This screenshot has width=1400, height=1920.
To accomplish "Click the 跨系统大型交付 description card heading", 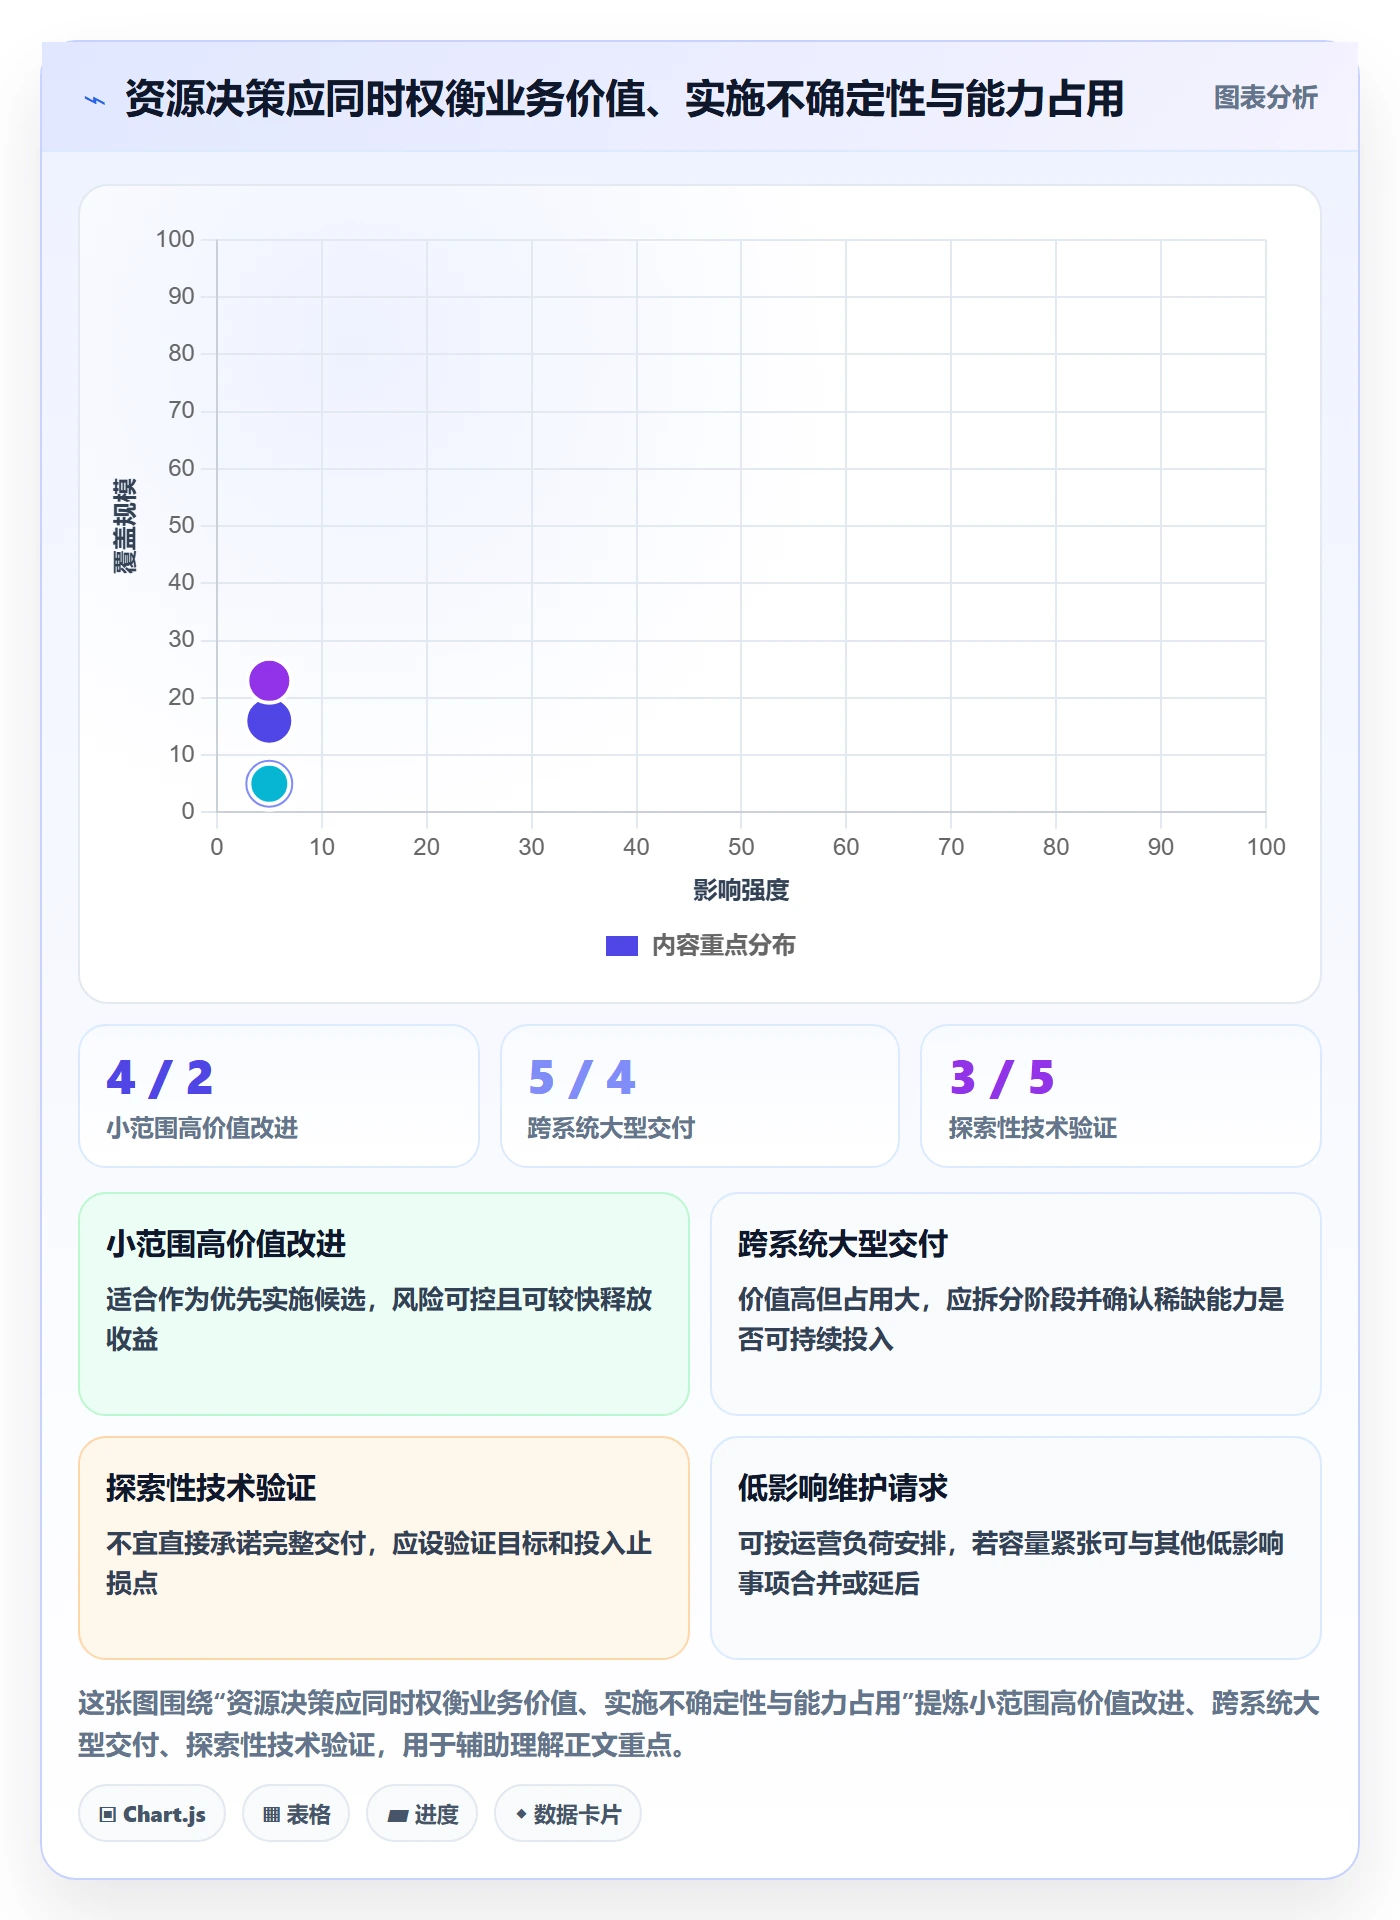I will (843, 1244).
